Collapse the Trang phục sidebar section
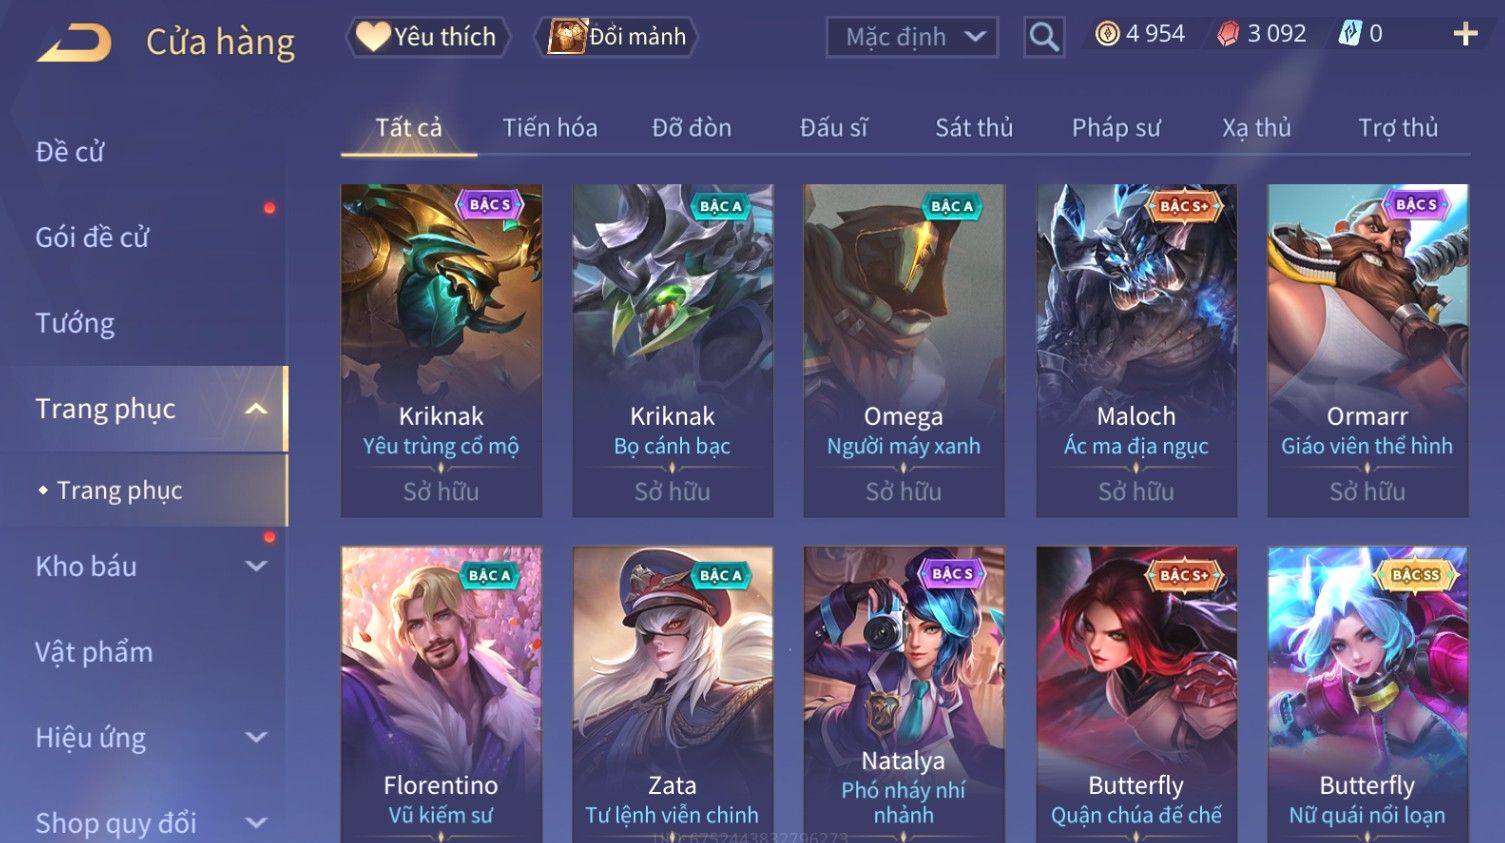The image size is (1505, 843). (256, 409)
